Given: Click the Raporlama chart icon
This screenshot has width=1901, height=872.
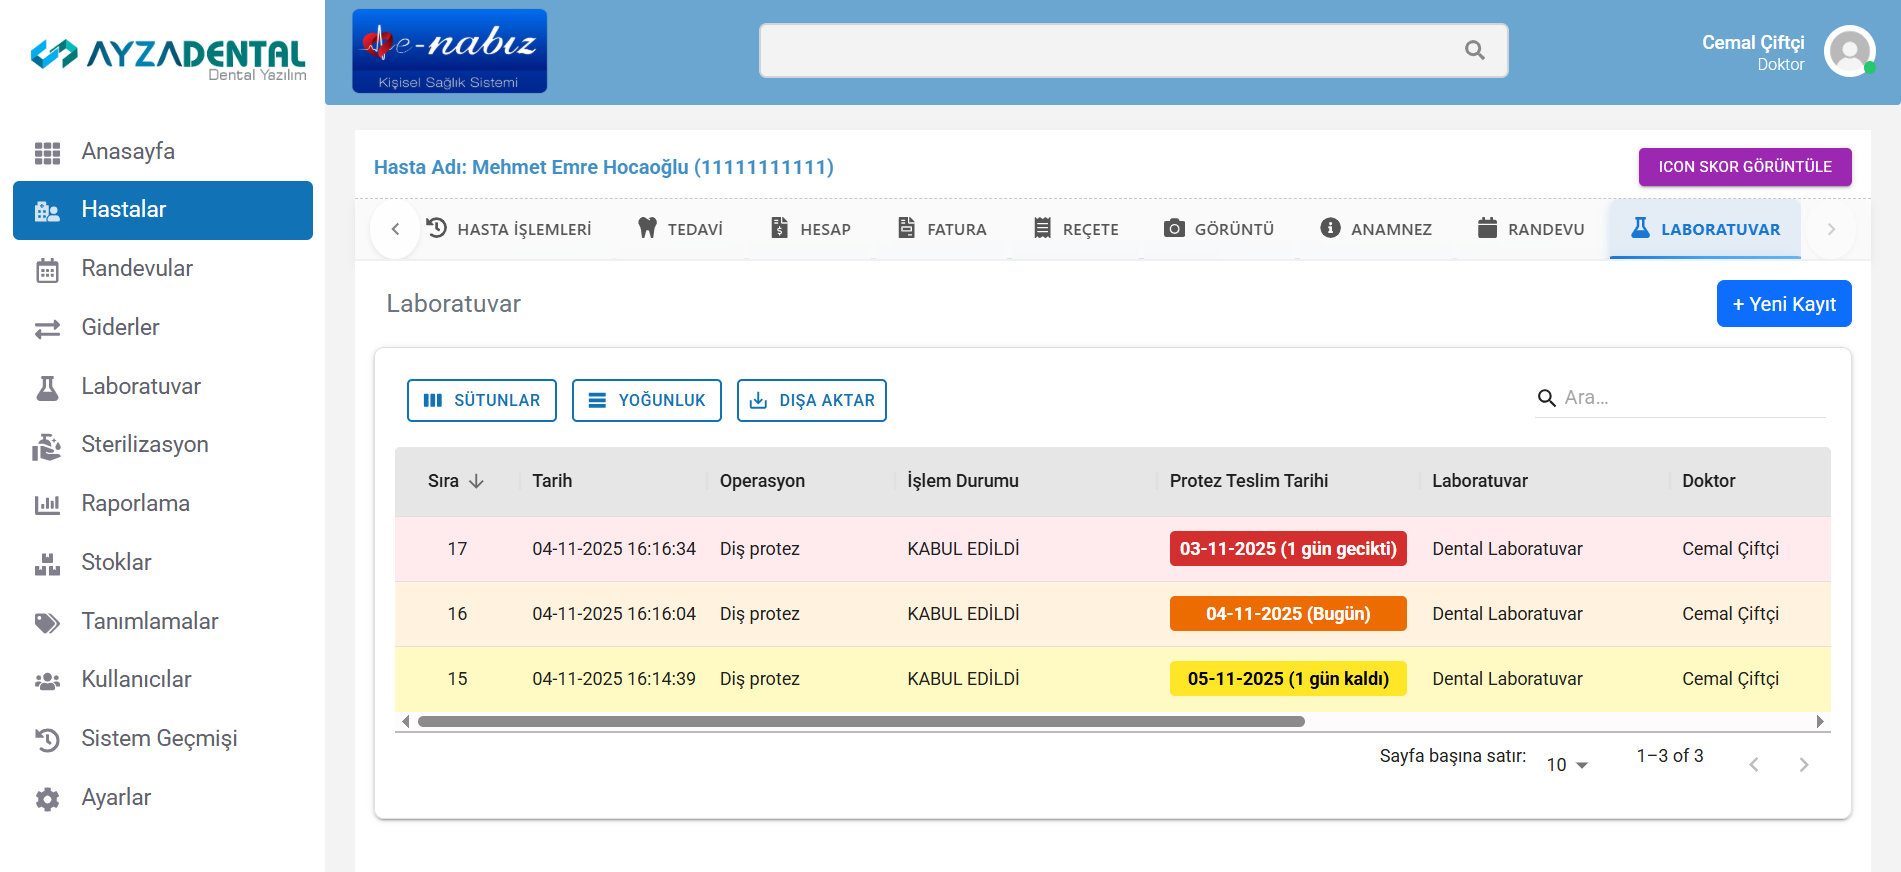Looking at the screenshot, I should [47, 504].
